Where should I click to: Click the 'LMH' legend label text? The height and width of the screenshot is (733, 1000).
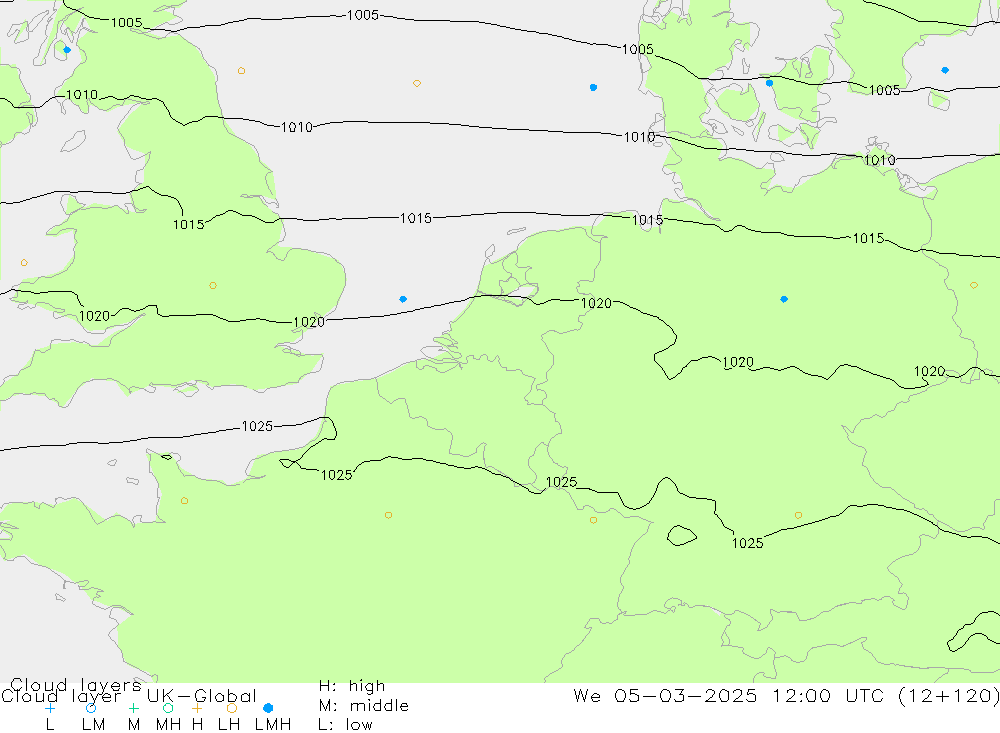273,725
